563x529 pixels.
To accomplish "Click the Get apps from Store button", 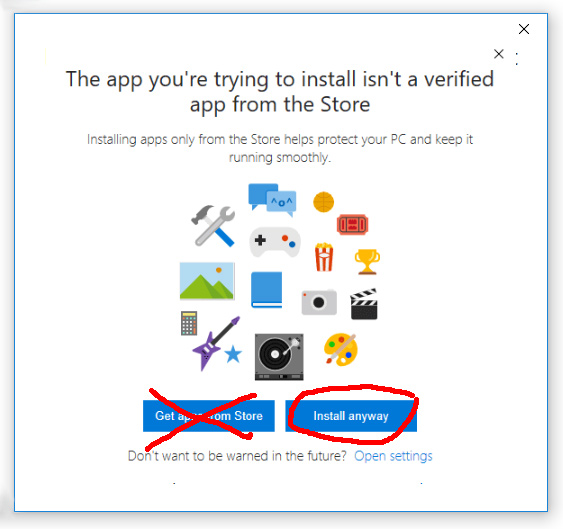I will [x=209, y=416].
